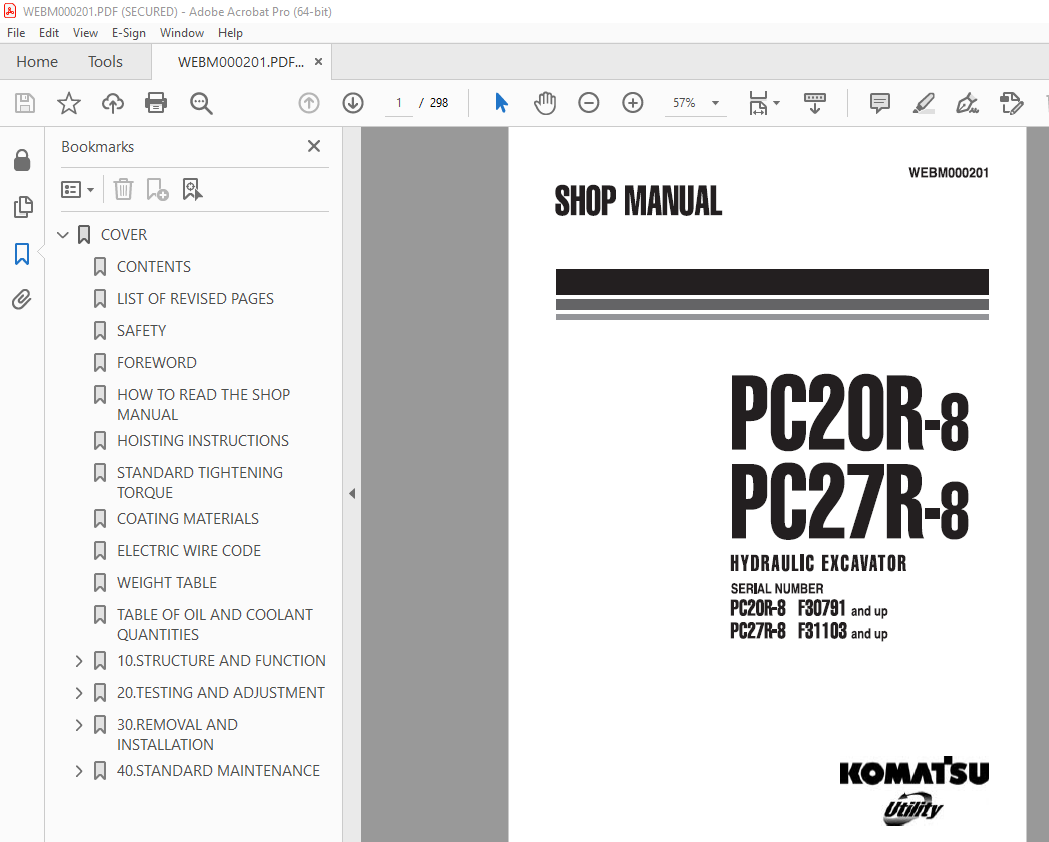Collapse navigation pane with side arrow
This screenshot has width=1049, height=842.
352,494
